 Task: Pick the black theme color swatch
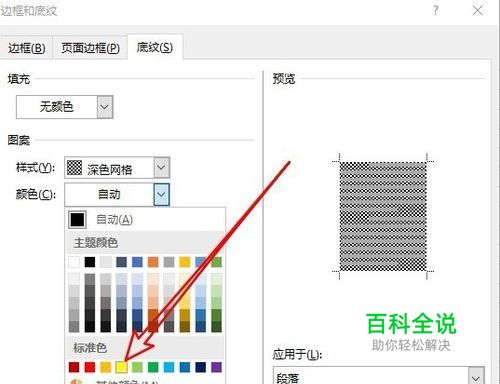coord(90,262)
